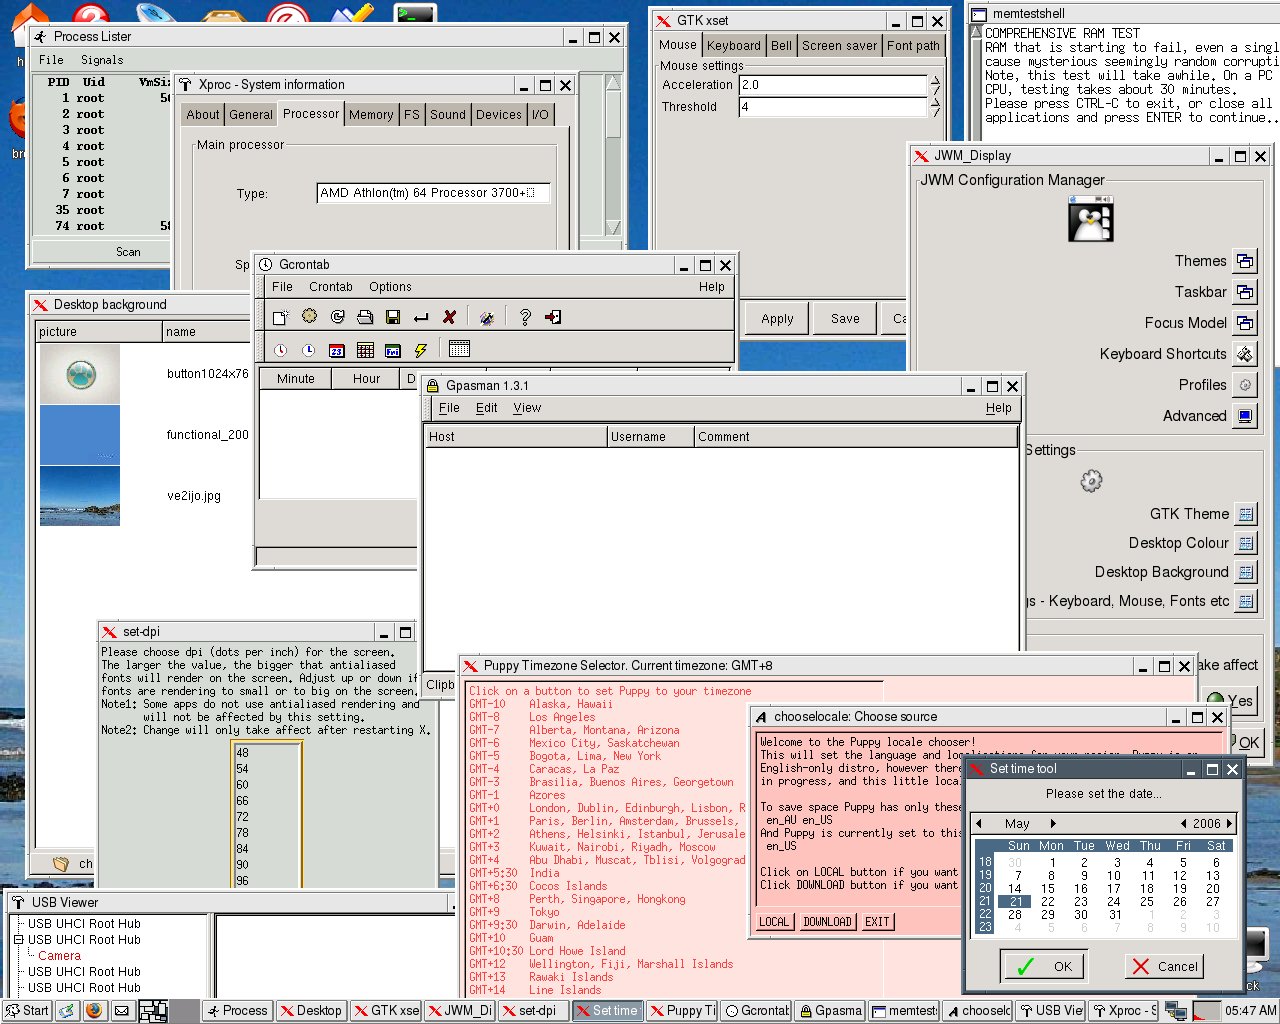Screen dimensions: 1280x1024
Task: Collapse the expanded USB UHCI Root Hub node
Action: coord(18,940)
